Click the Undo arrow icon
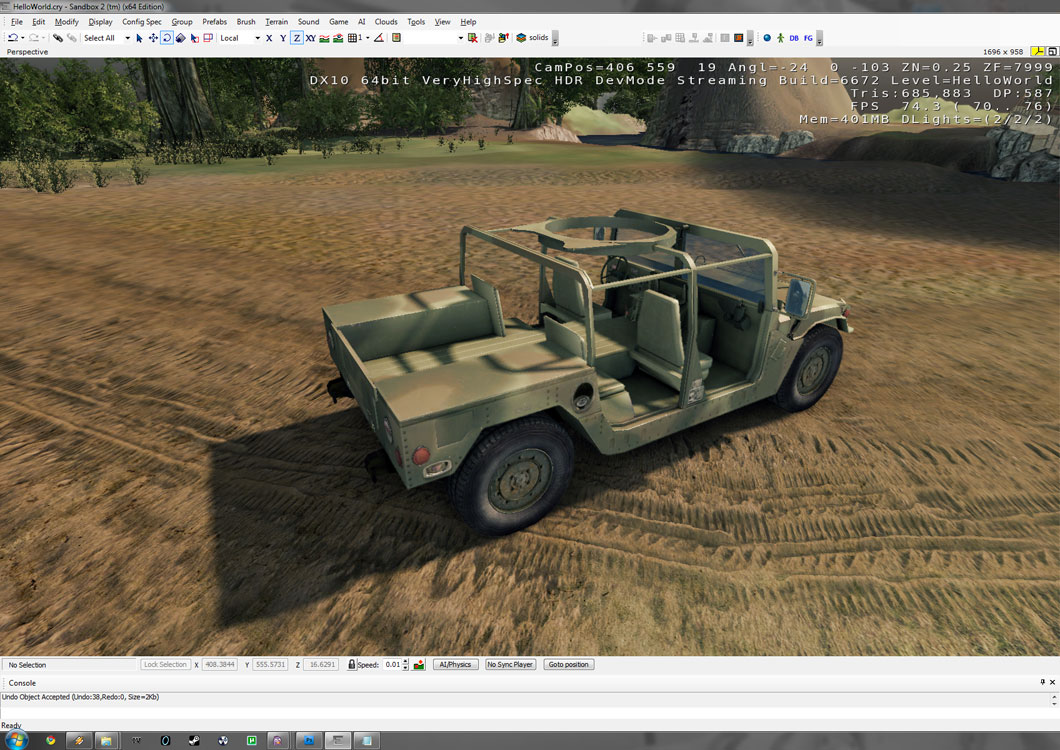1060x750 pixels. (x=12, y=38)
